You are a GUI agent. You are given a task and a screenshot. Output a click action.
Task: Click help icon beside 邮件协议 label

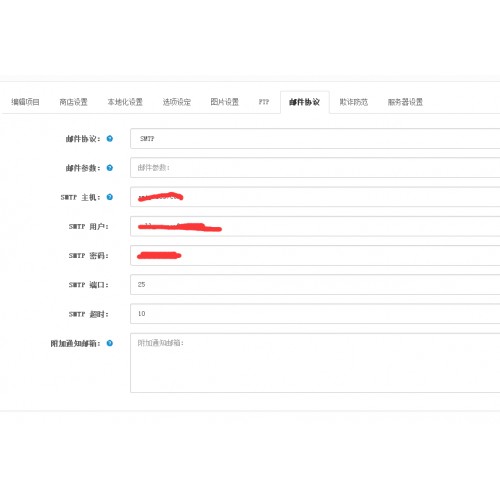coord(110,139)
